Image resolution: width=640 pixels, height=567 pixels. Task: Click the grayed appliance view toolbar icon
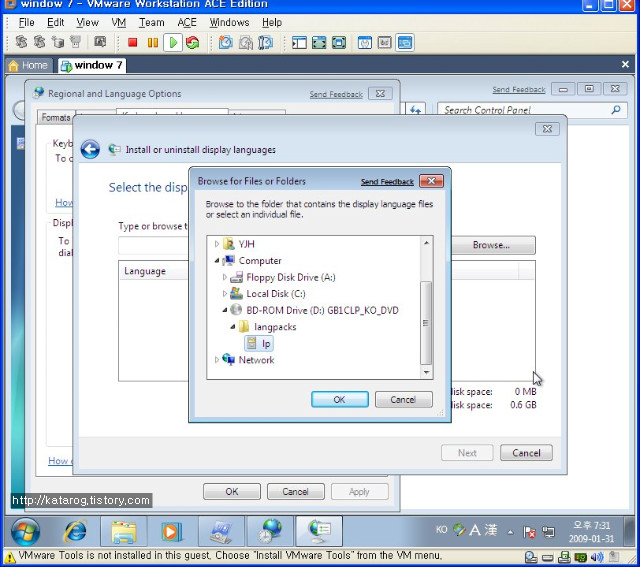(x=384, y=42)
